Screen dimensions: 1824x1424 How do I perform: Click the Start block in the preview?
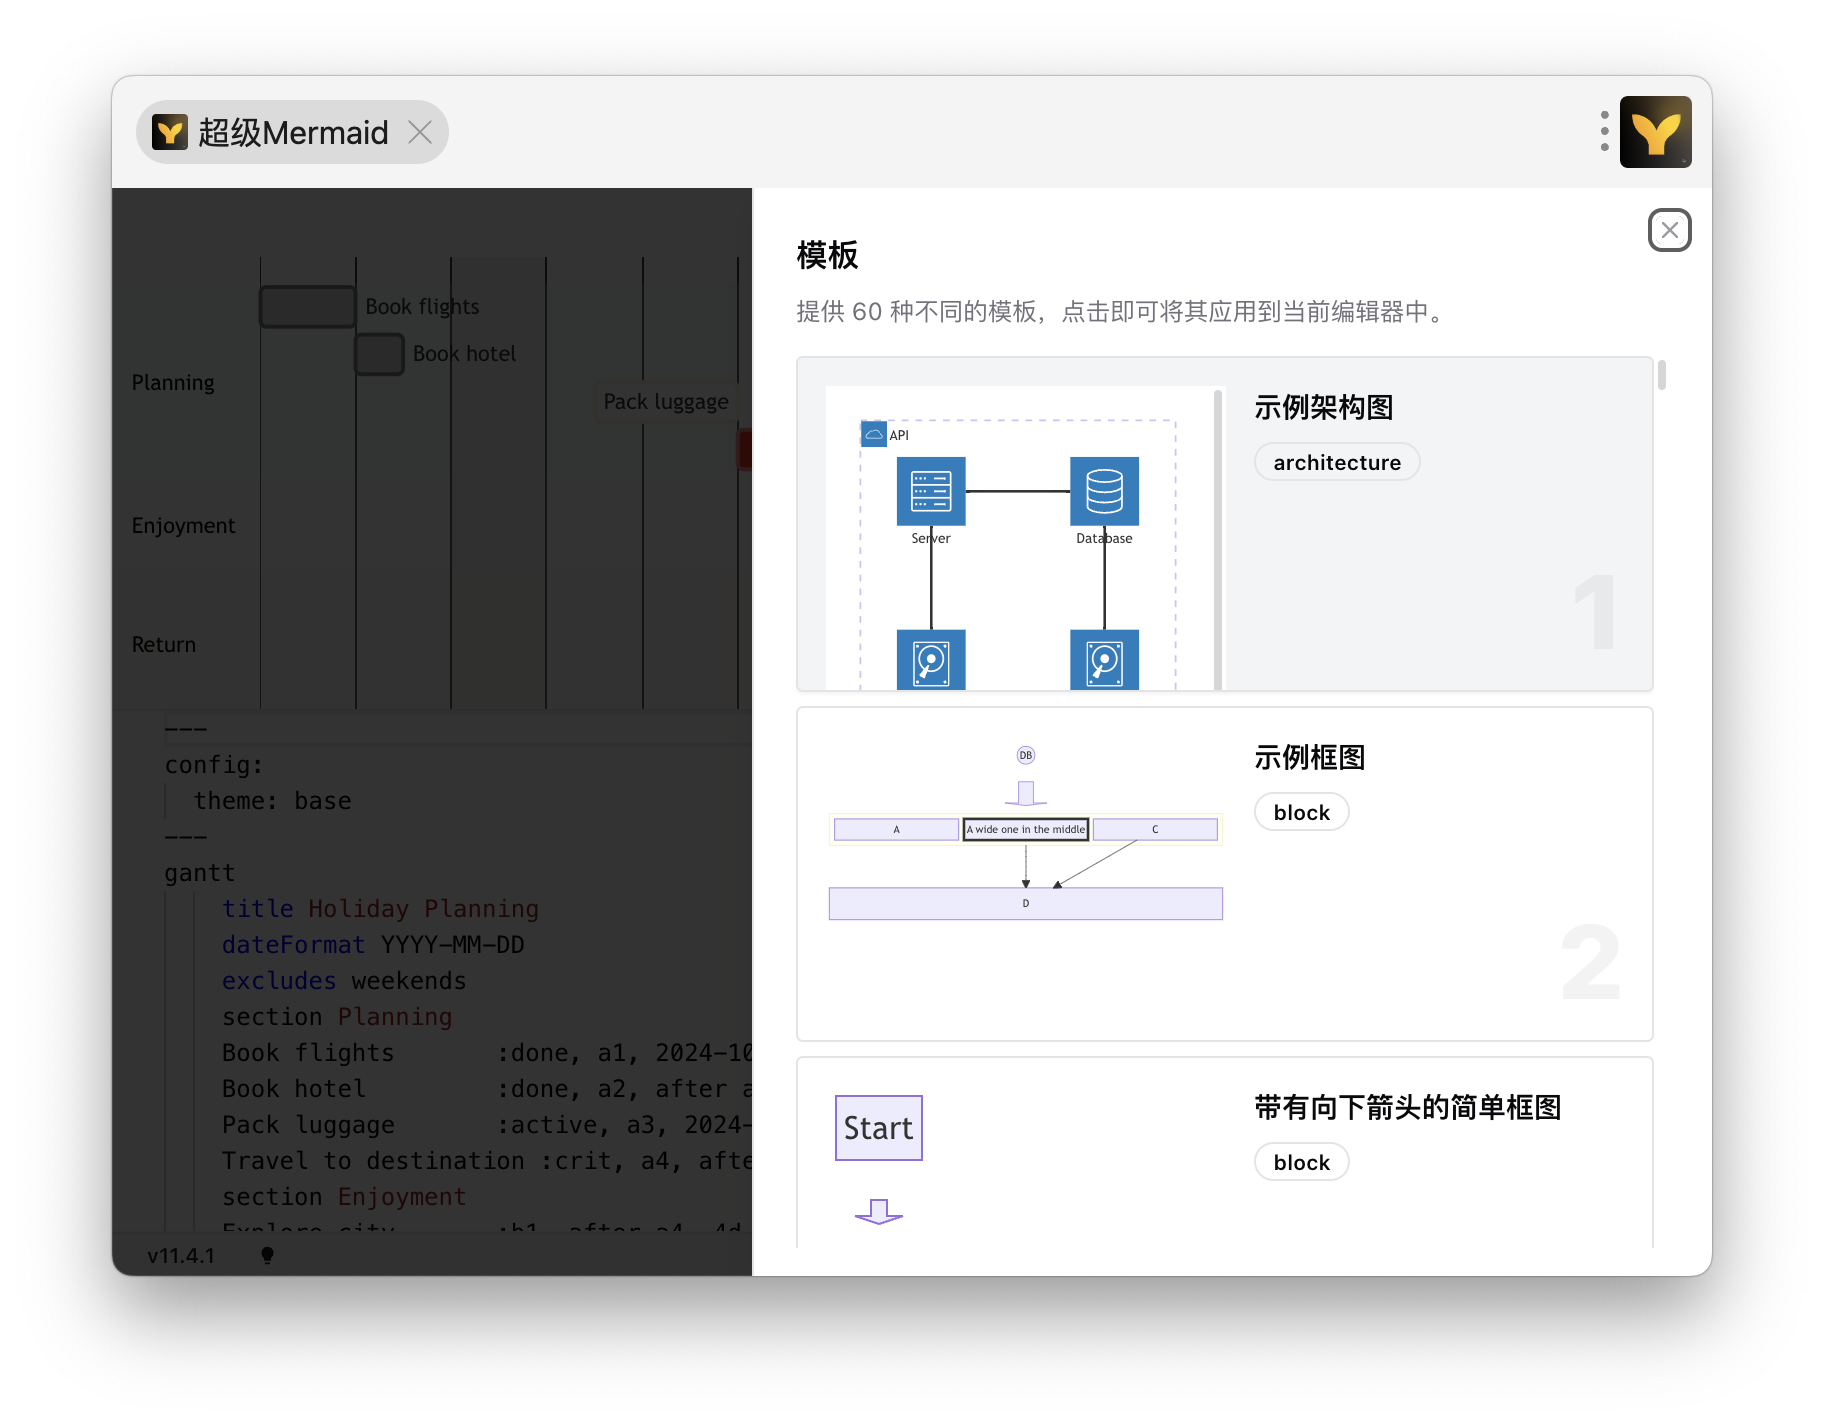(878, 1128)
